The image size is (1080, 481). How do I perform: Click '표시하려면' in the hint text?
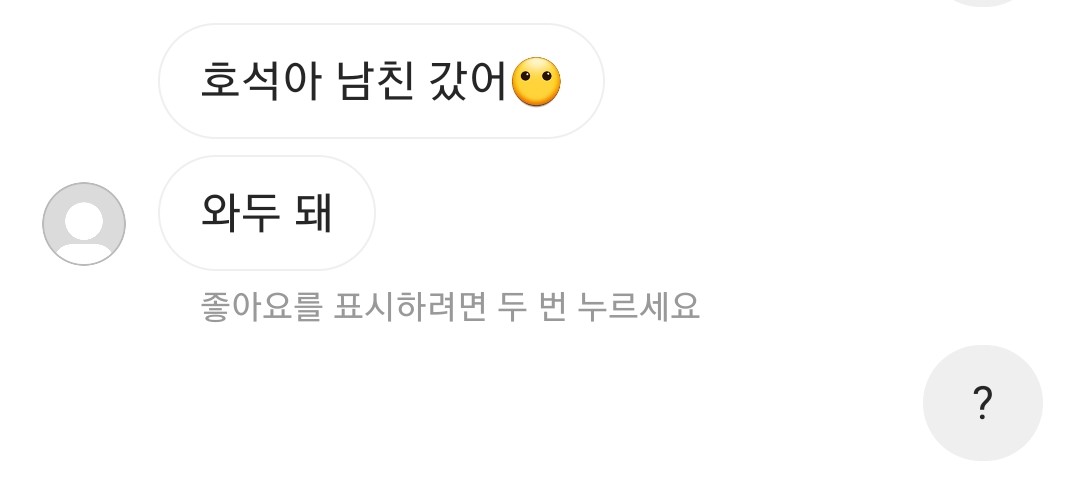pos(411,307)
